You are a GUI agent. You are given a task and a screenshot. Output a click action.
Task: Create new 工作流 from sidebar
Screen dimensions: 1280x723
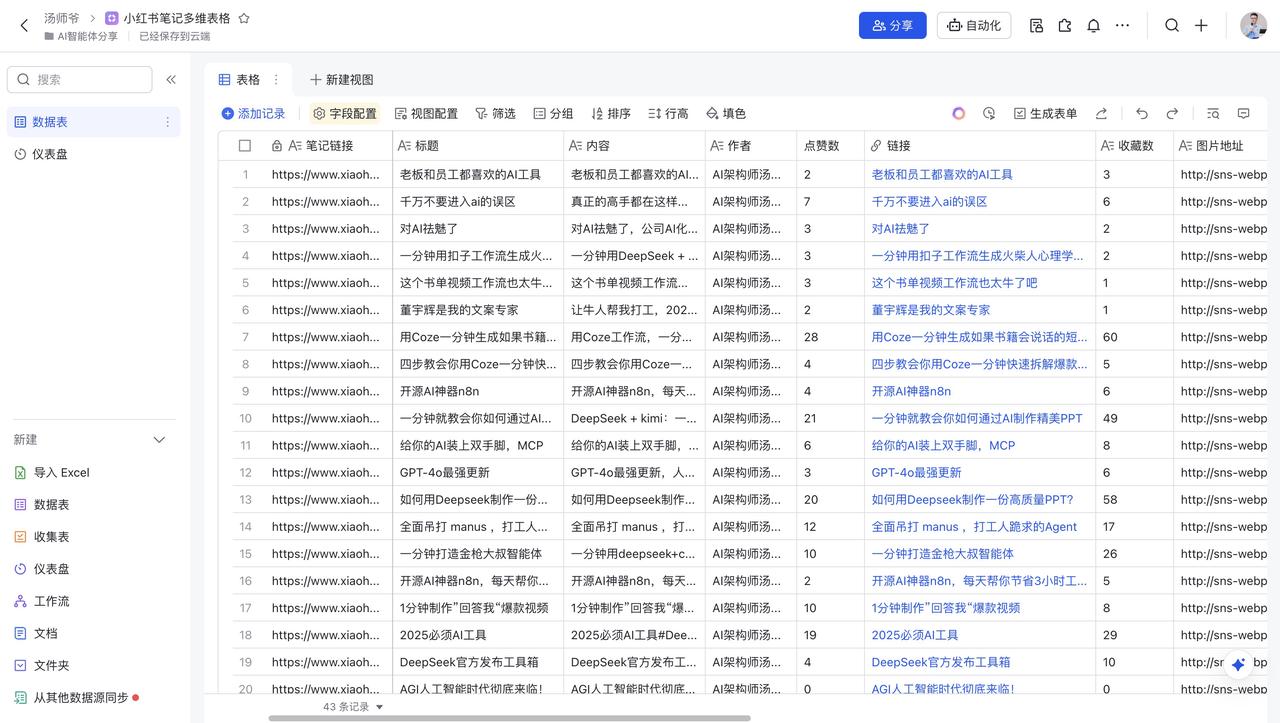point(42,601)
